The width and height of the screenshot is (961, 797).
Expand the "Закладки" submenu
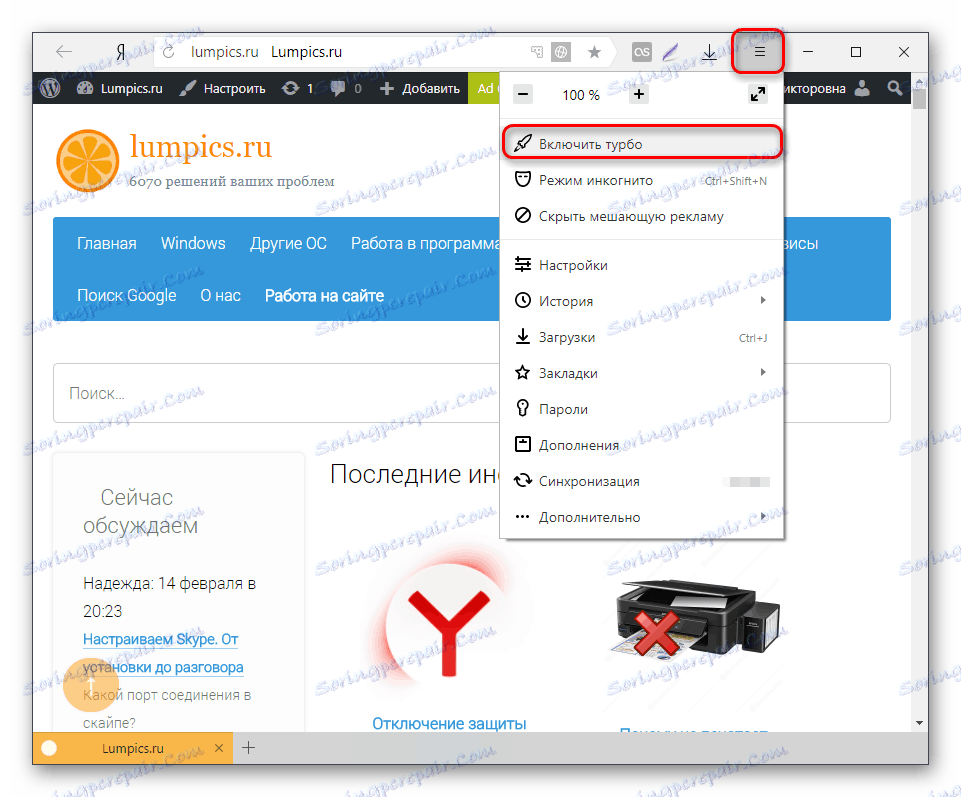[x=642, y=373]
